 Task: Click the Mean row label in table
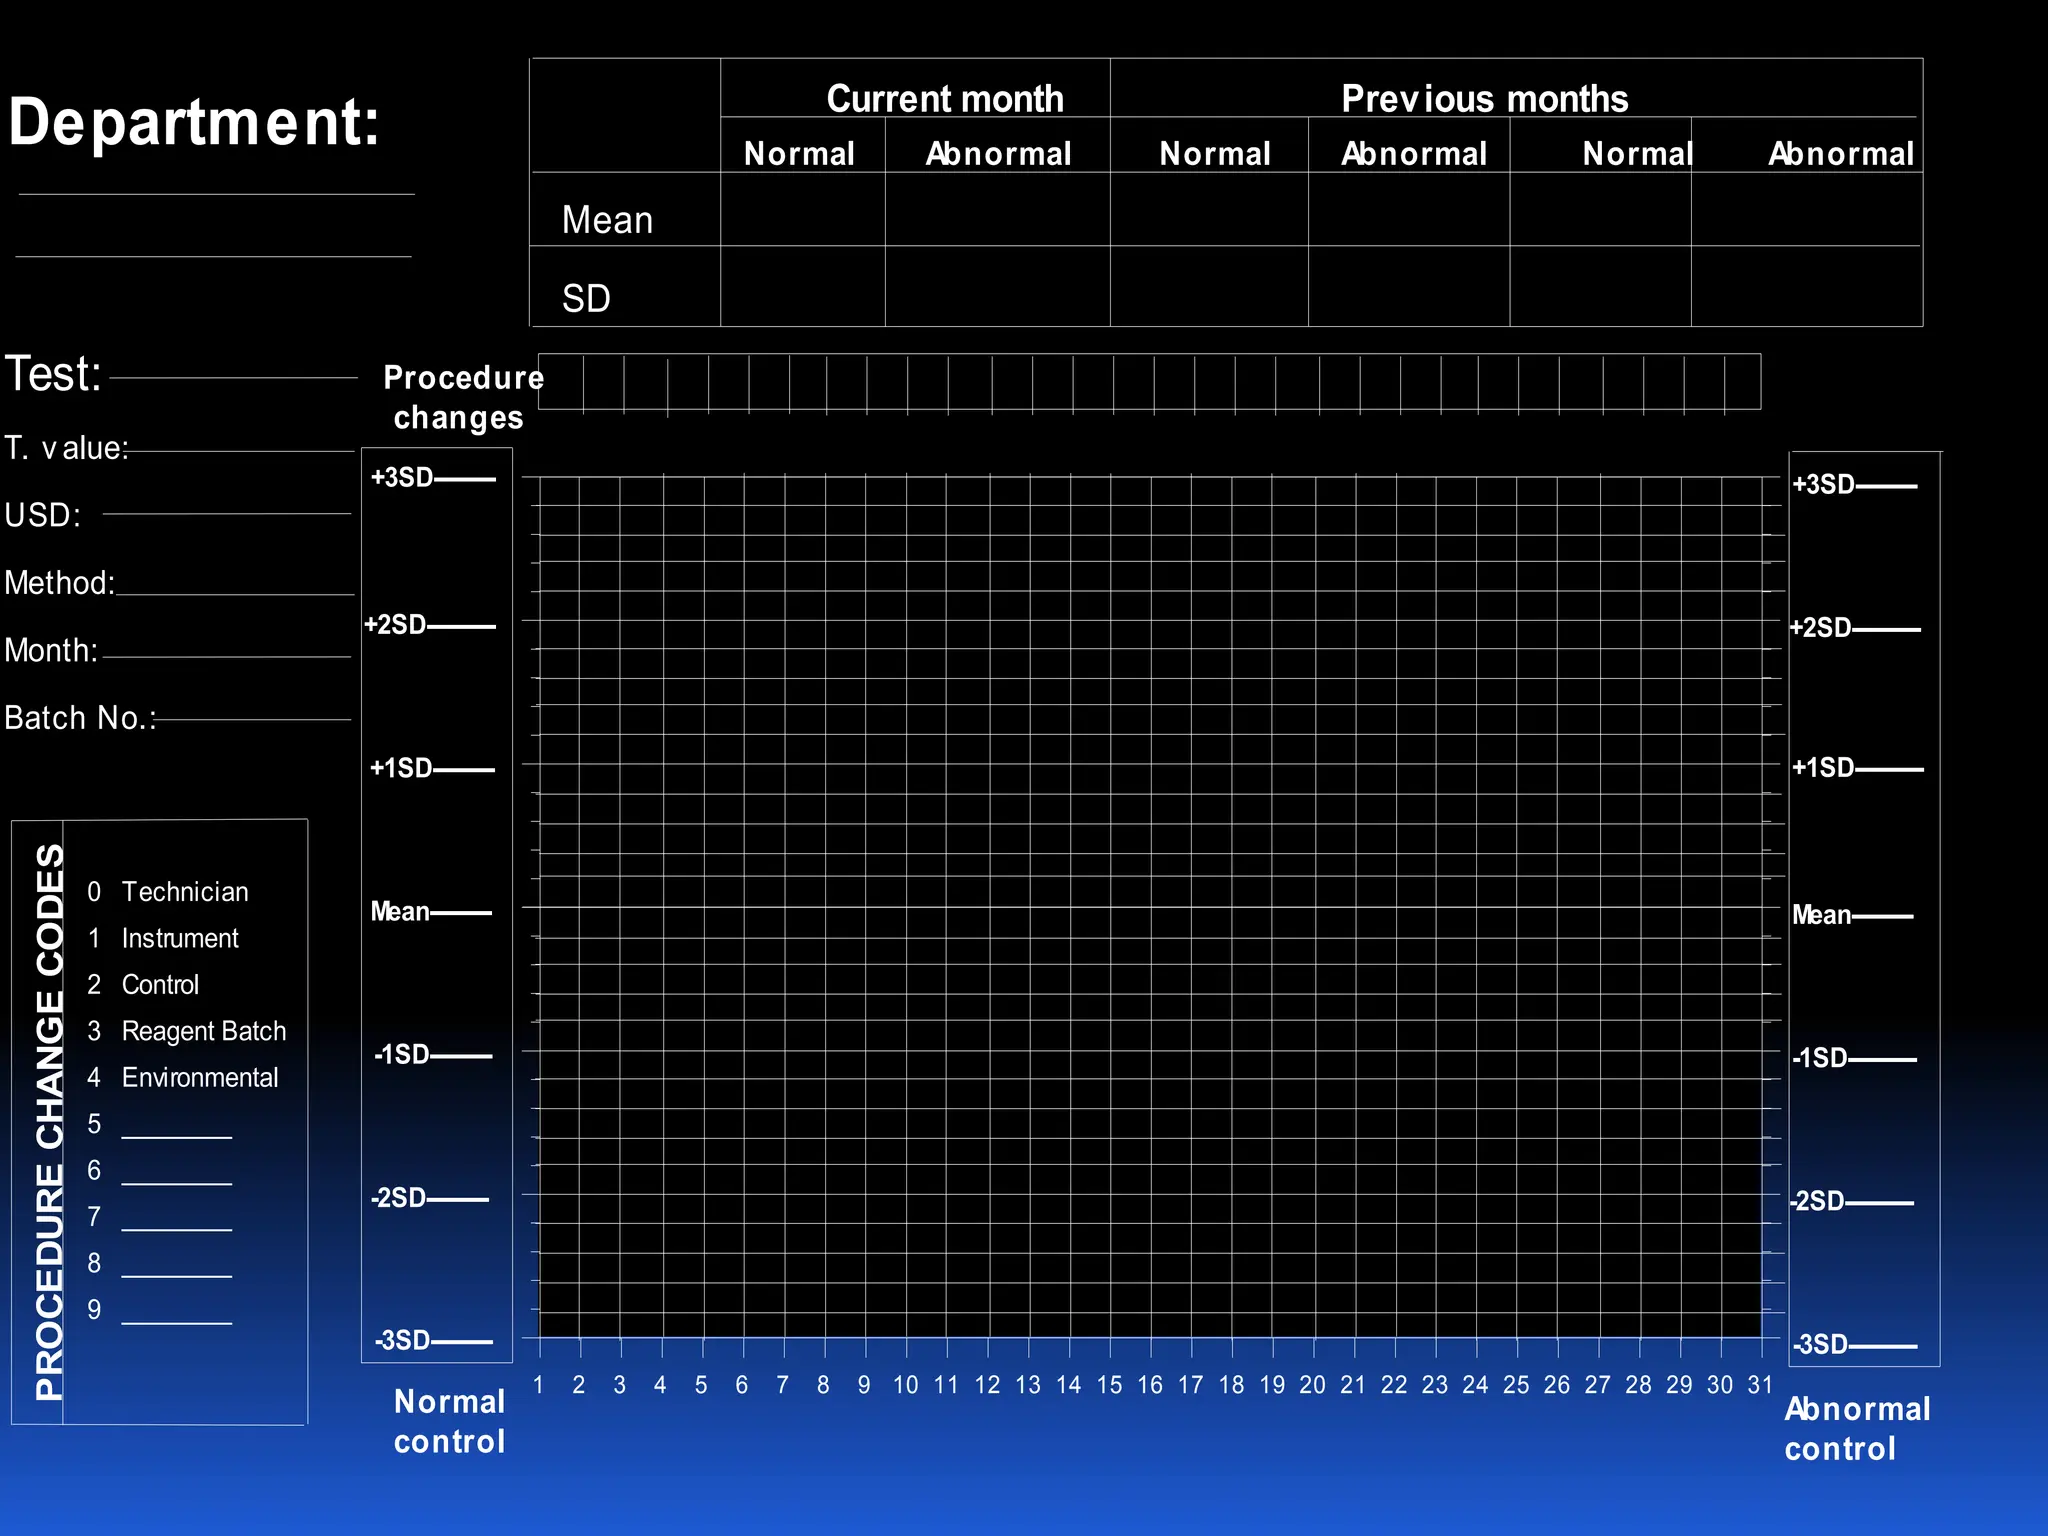607,220
